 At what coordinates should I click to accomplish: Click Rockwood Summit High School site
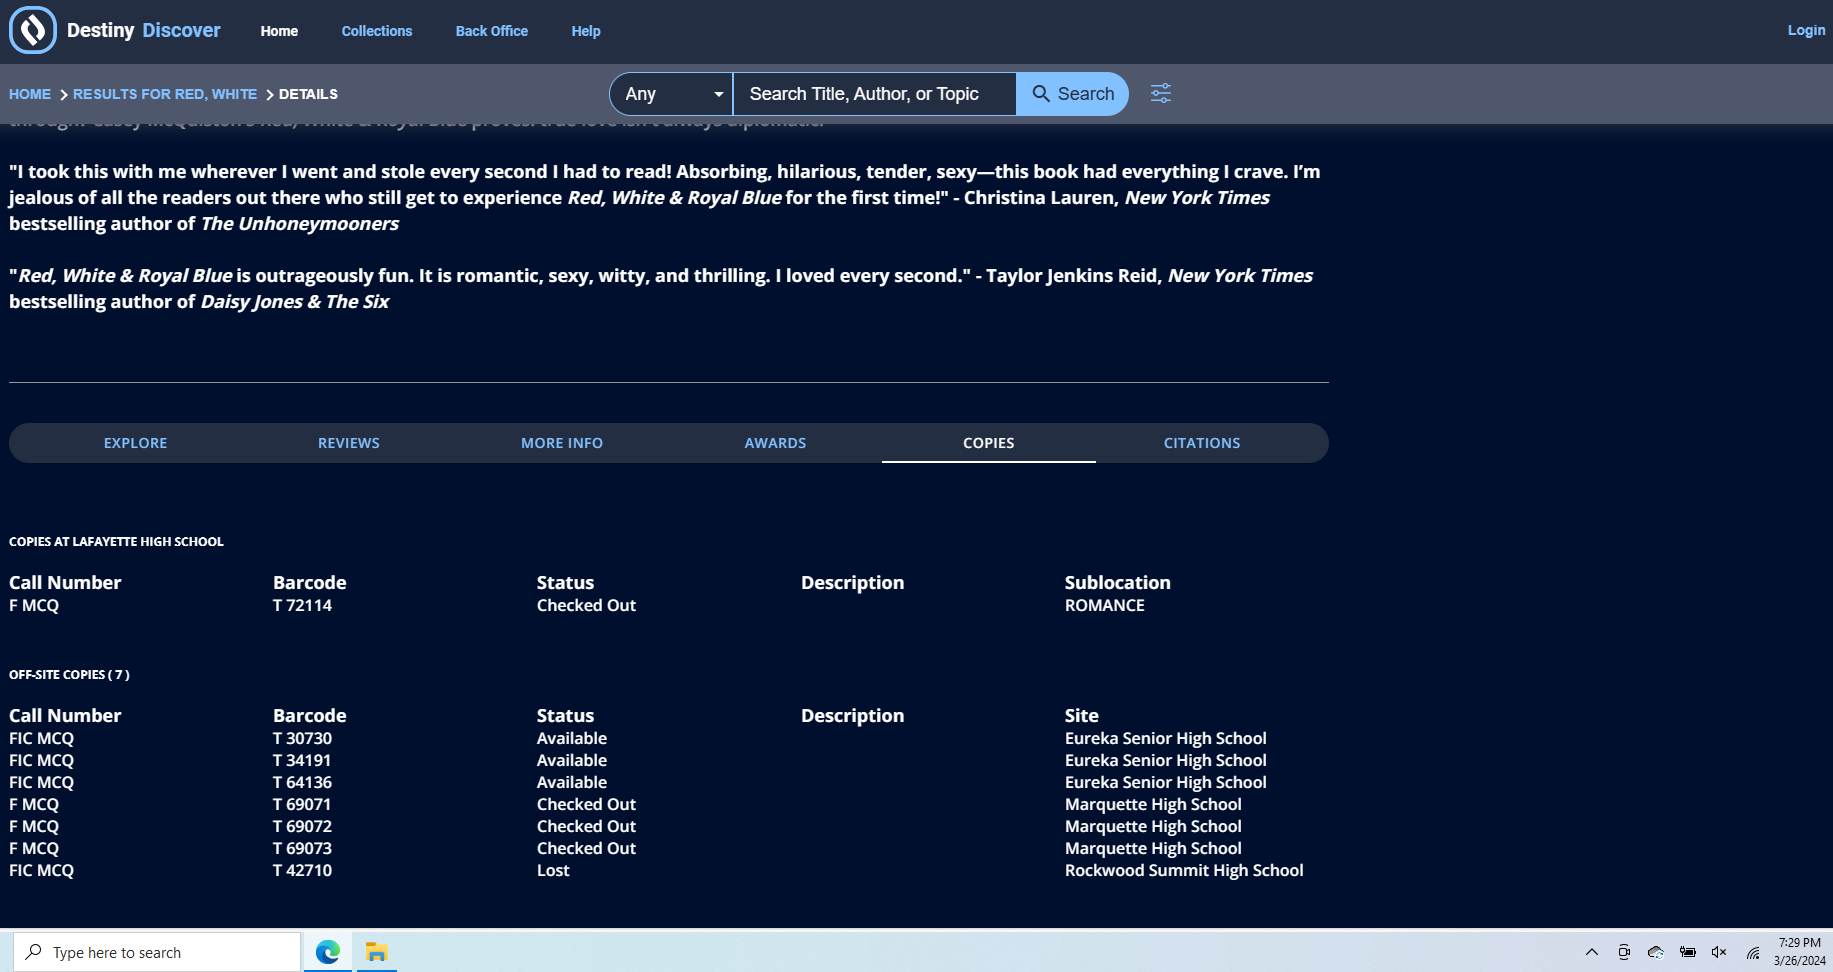(x=1184, y=870)
